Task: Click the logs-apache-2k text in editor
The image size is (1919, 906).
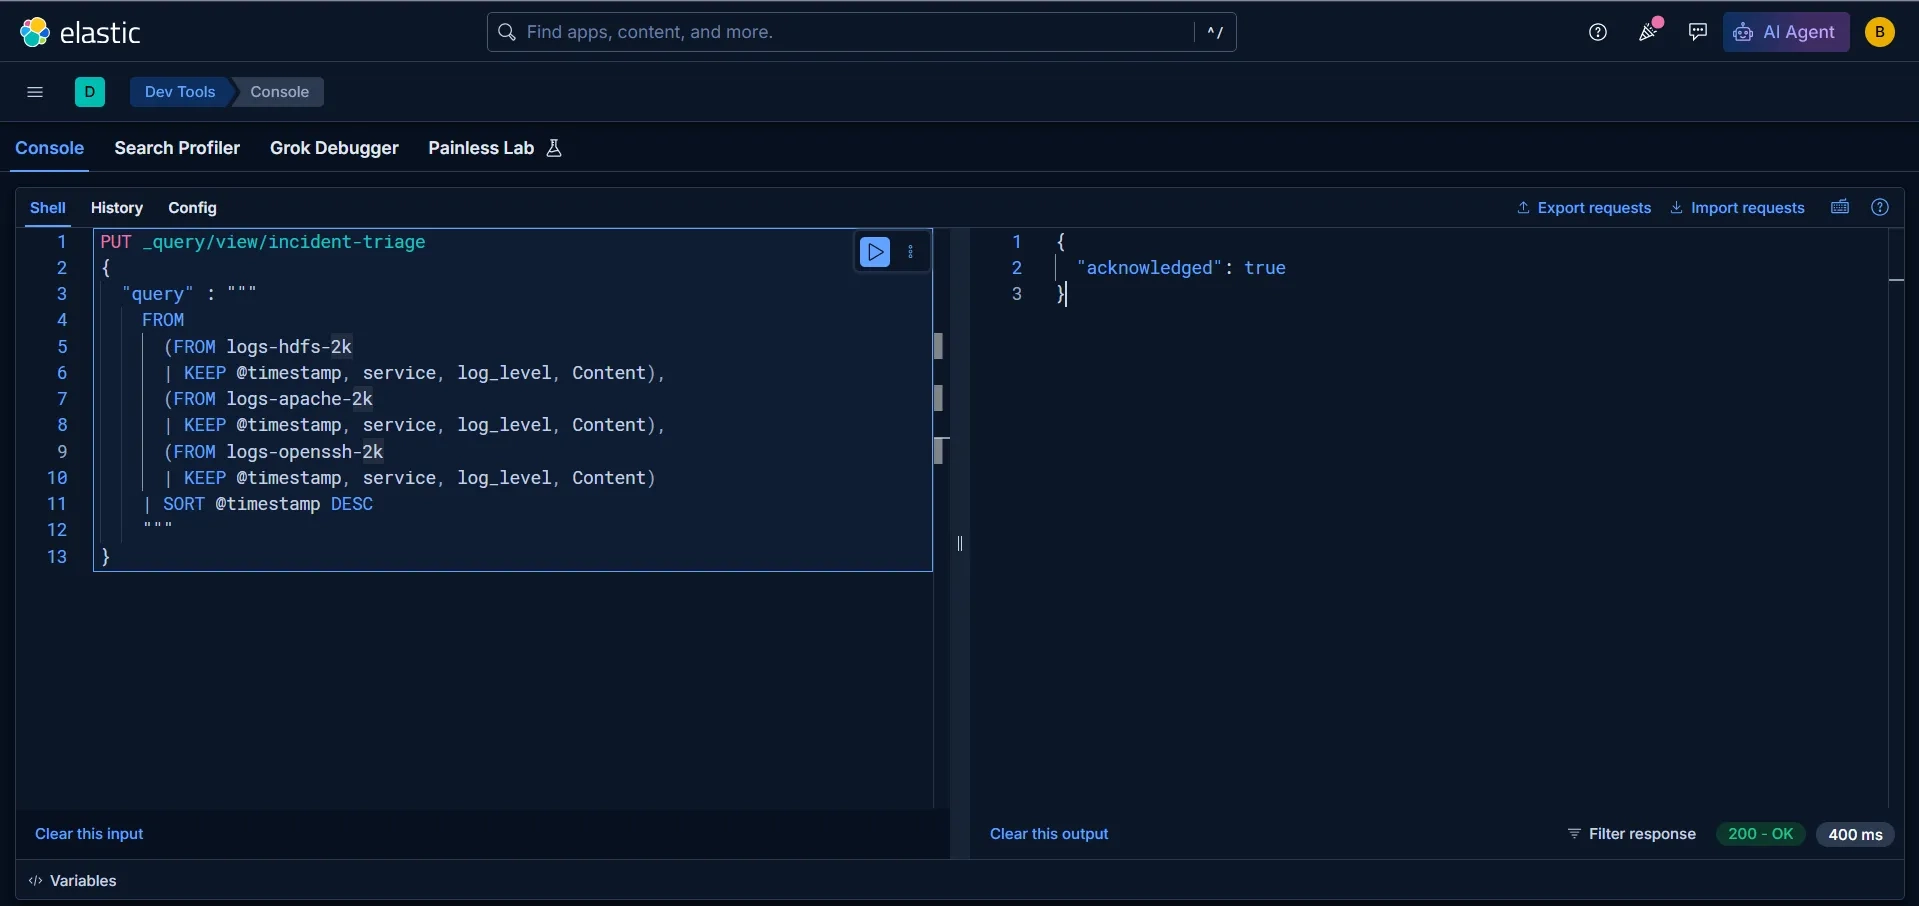Action: (300, 399)
